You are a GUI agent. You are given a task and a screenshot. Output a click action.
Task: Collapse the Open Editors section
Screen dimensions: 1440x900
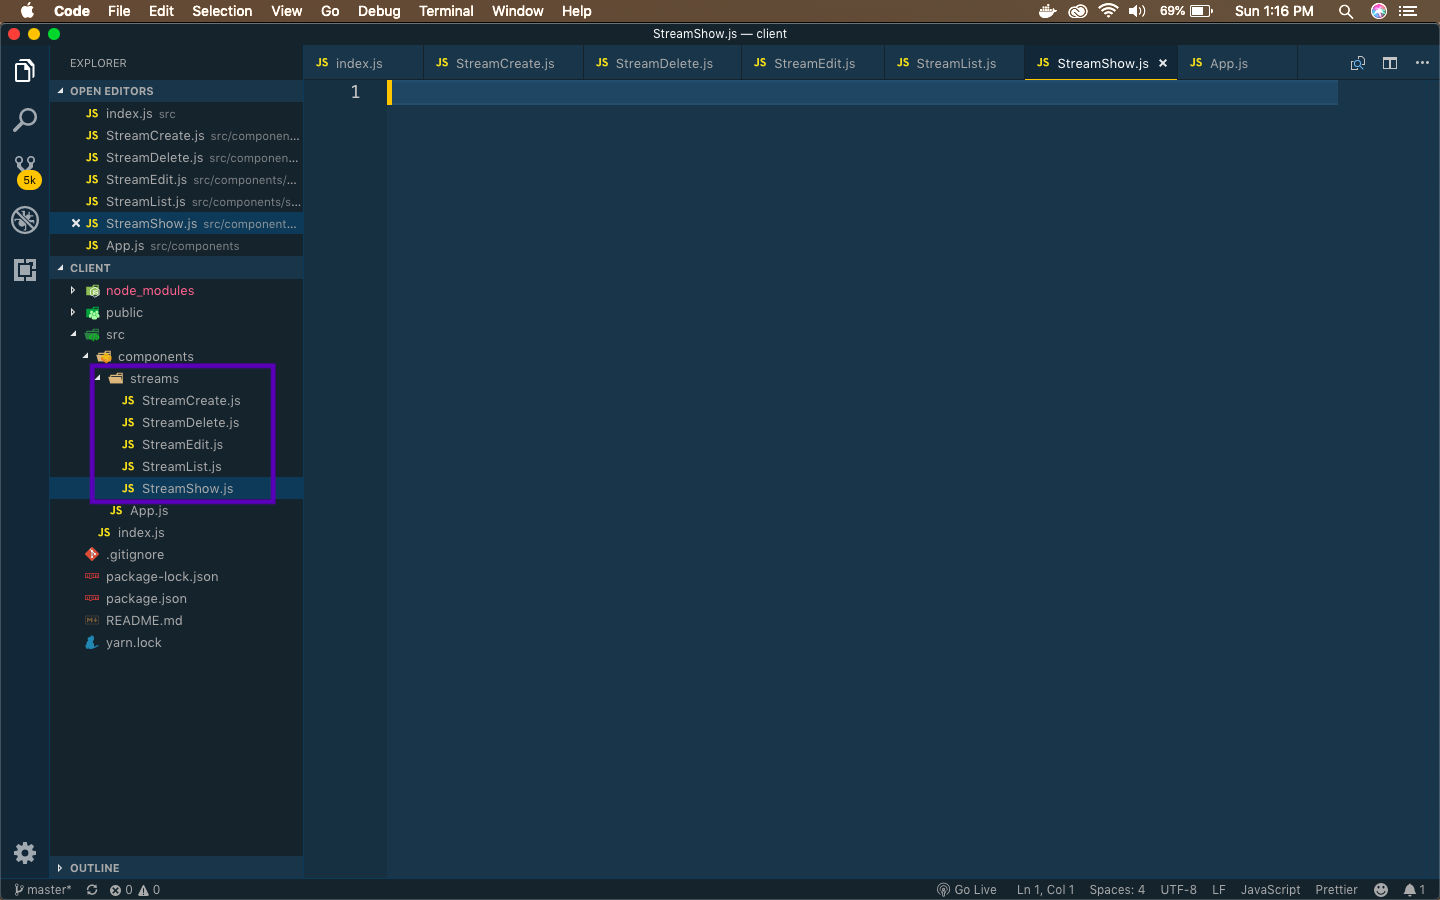[x=176, y=91]
